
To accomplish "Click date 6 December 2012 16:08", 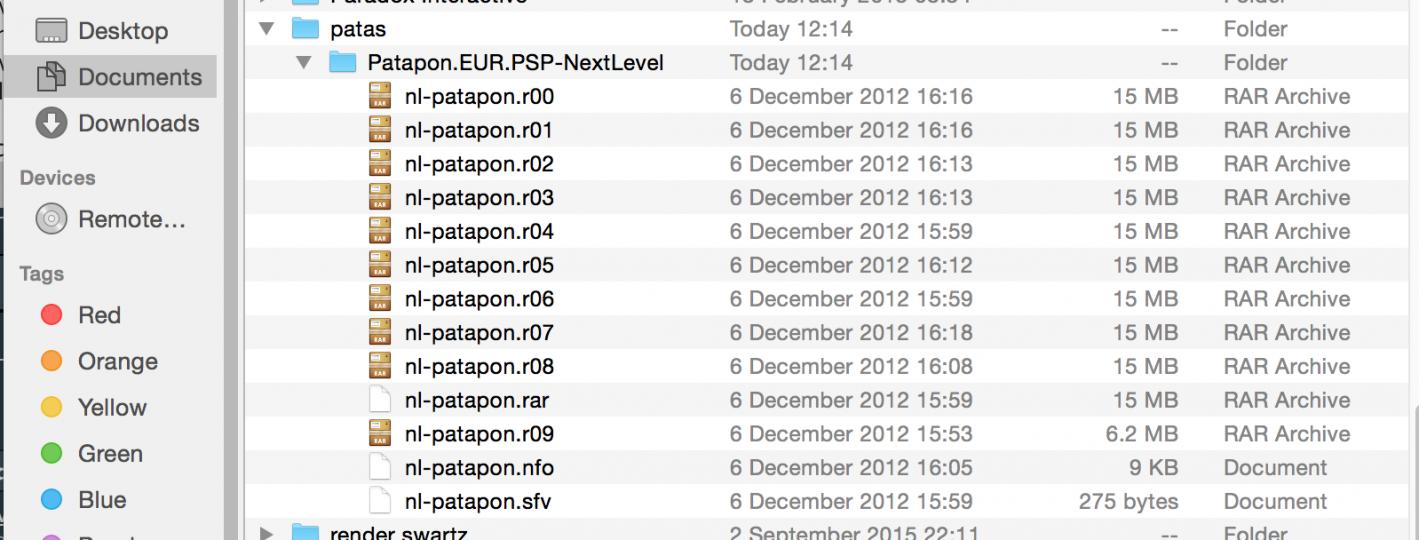I will point(851,366).
